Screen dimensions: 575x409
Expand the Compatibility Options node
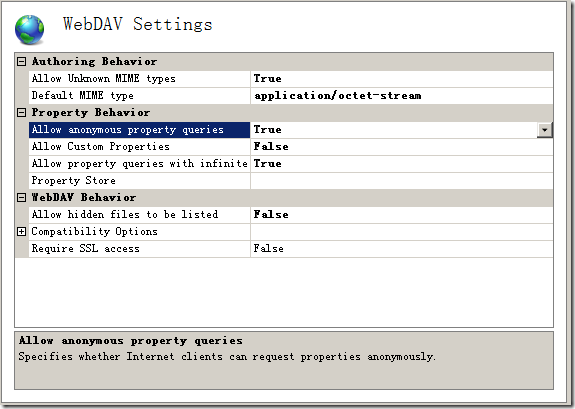tap(22, 231)
